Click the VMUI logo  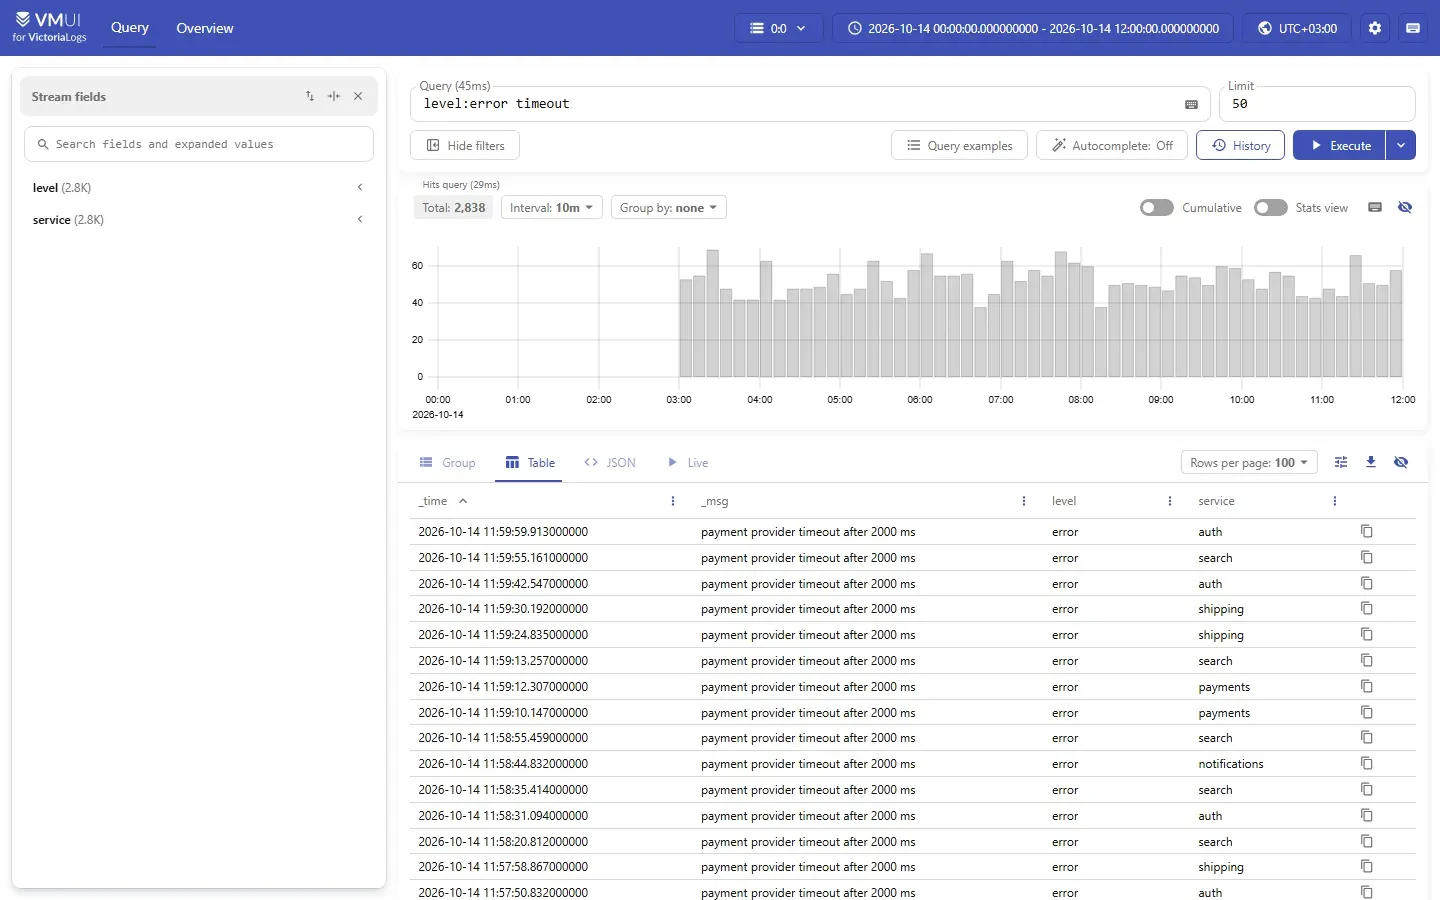[50, 27]
